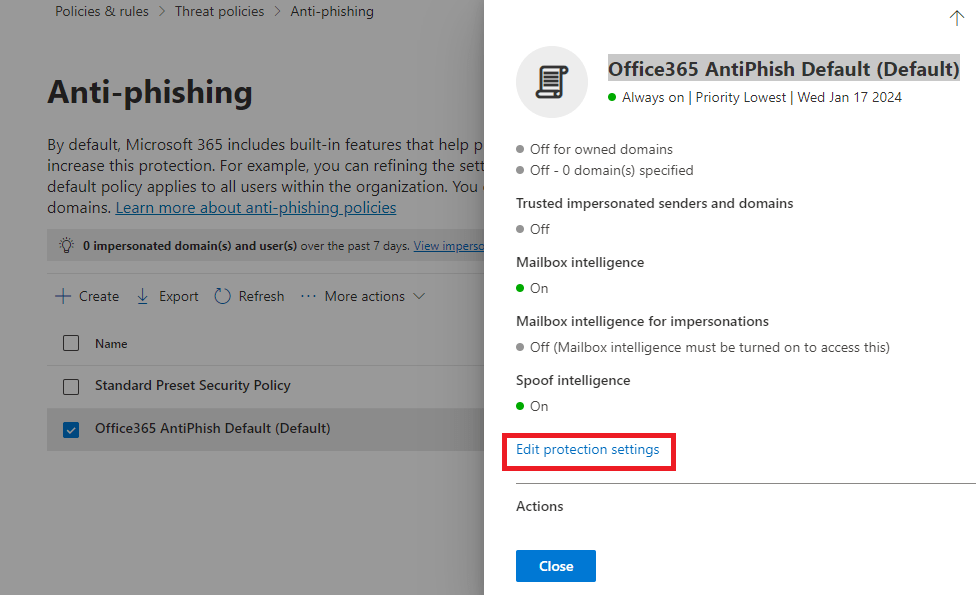Check the Standard Preset Security Policy checkbox
976x595 pixels.
71,386
